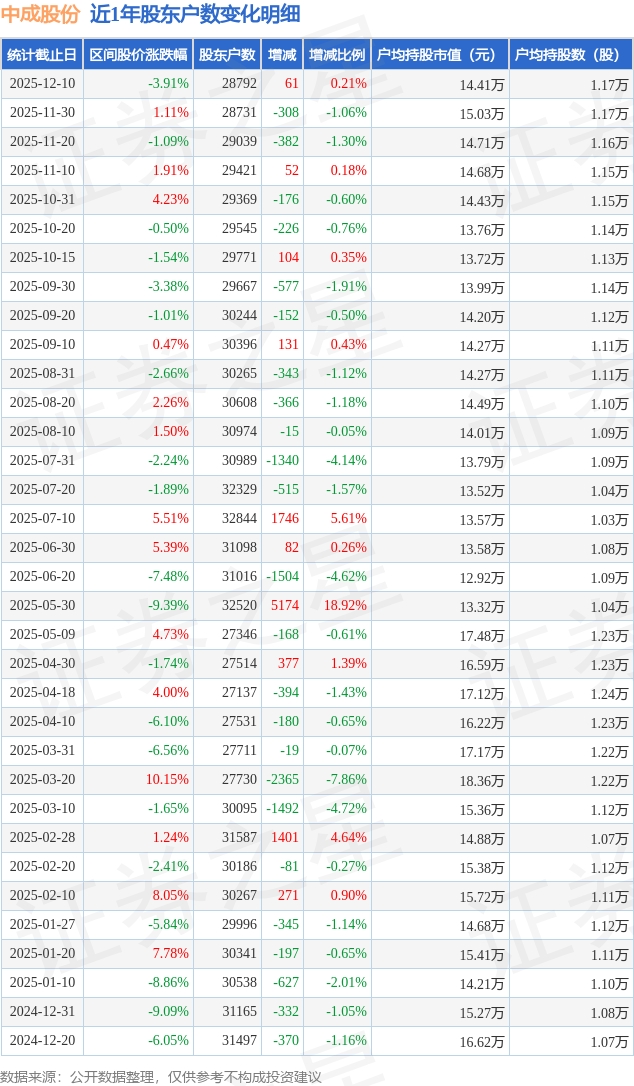Select the 2025-12-10 date cell
Image resolution: width=634 pixels, height=1086 pixels.
pyautogui.click(x=42, y=84)
